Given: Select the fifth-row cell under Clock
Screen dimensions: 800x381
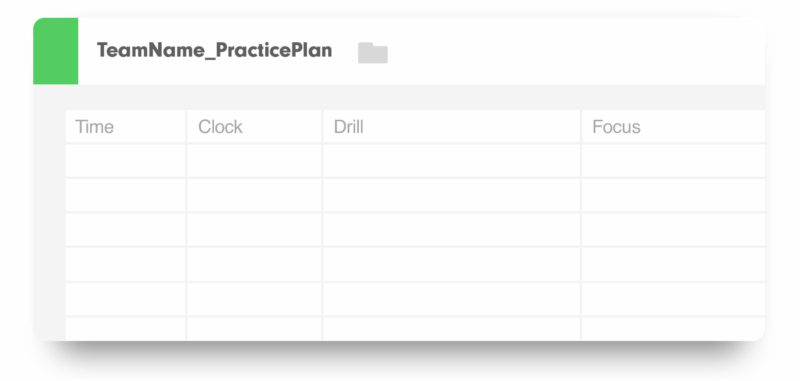Looking at the screenshot, I should [x=254, y=299].
